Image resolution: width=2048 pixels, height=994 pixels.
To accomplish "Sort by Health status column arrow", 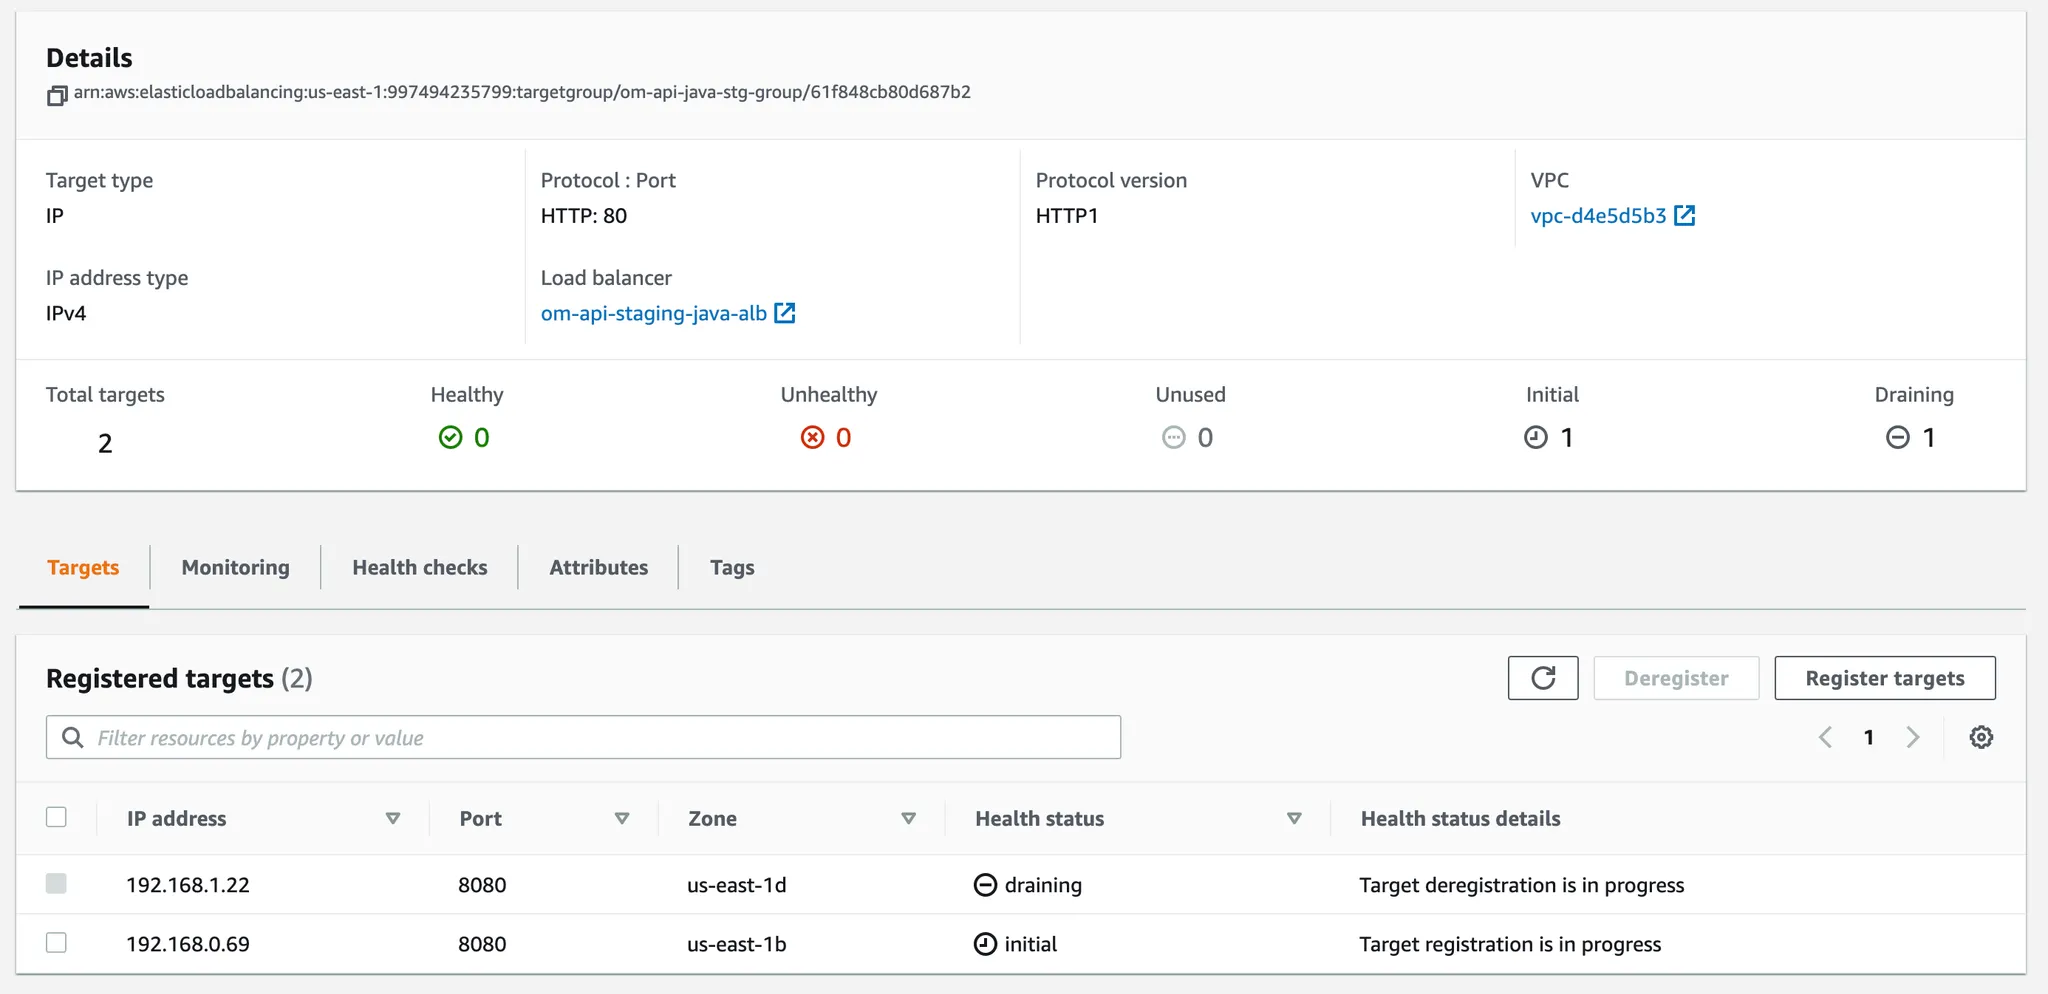I will [1294, 818].
